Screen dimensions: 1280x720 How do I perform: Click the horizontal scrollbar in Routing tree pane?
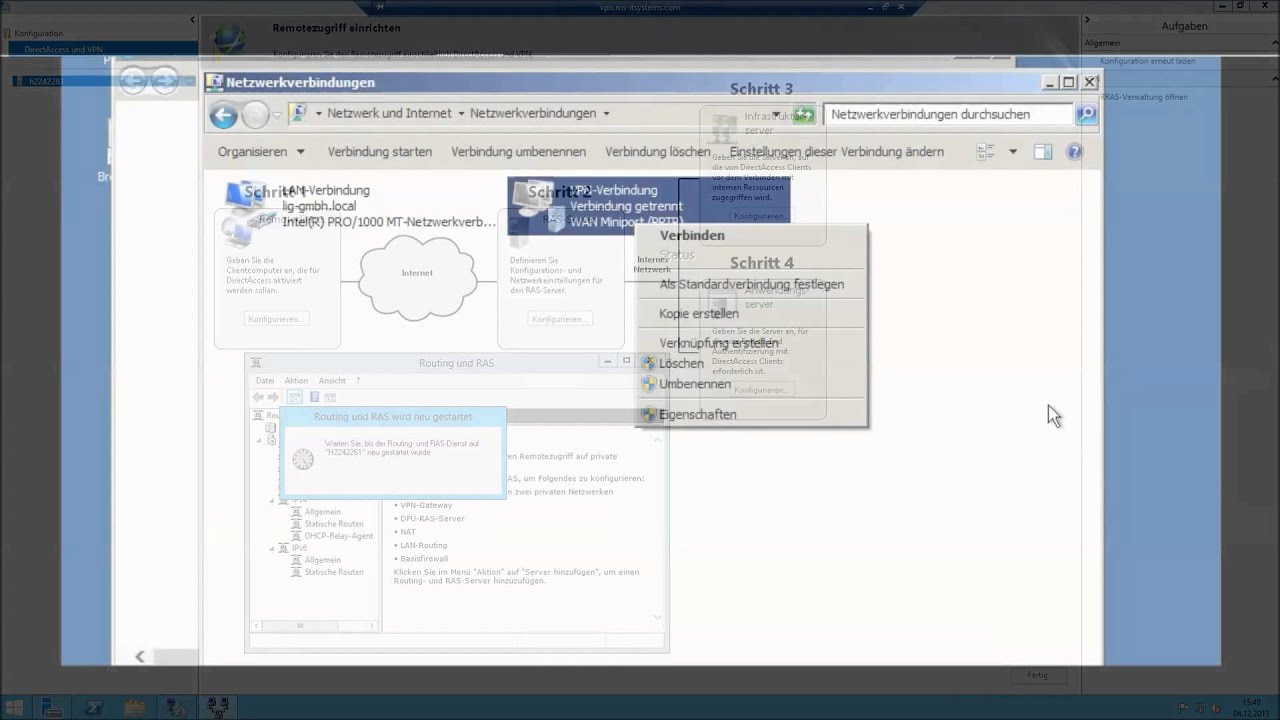tap(314, 626)
